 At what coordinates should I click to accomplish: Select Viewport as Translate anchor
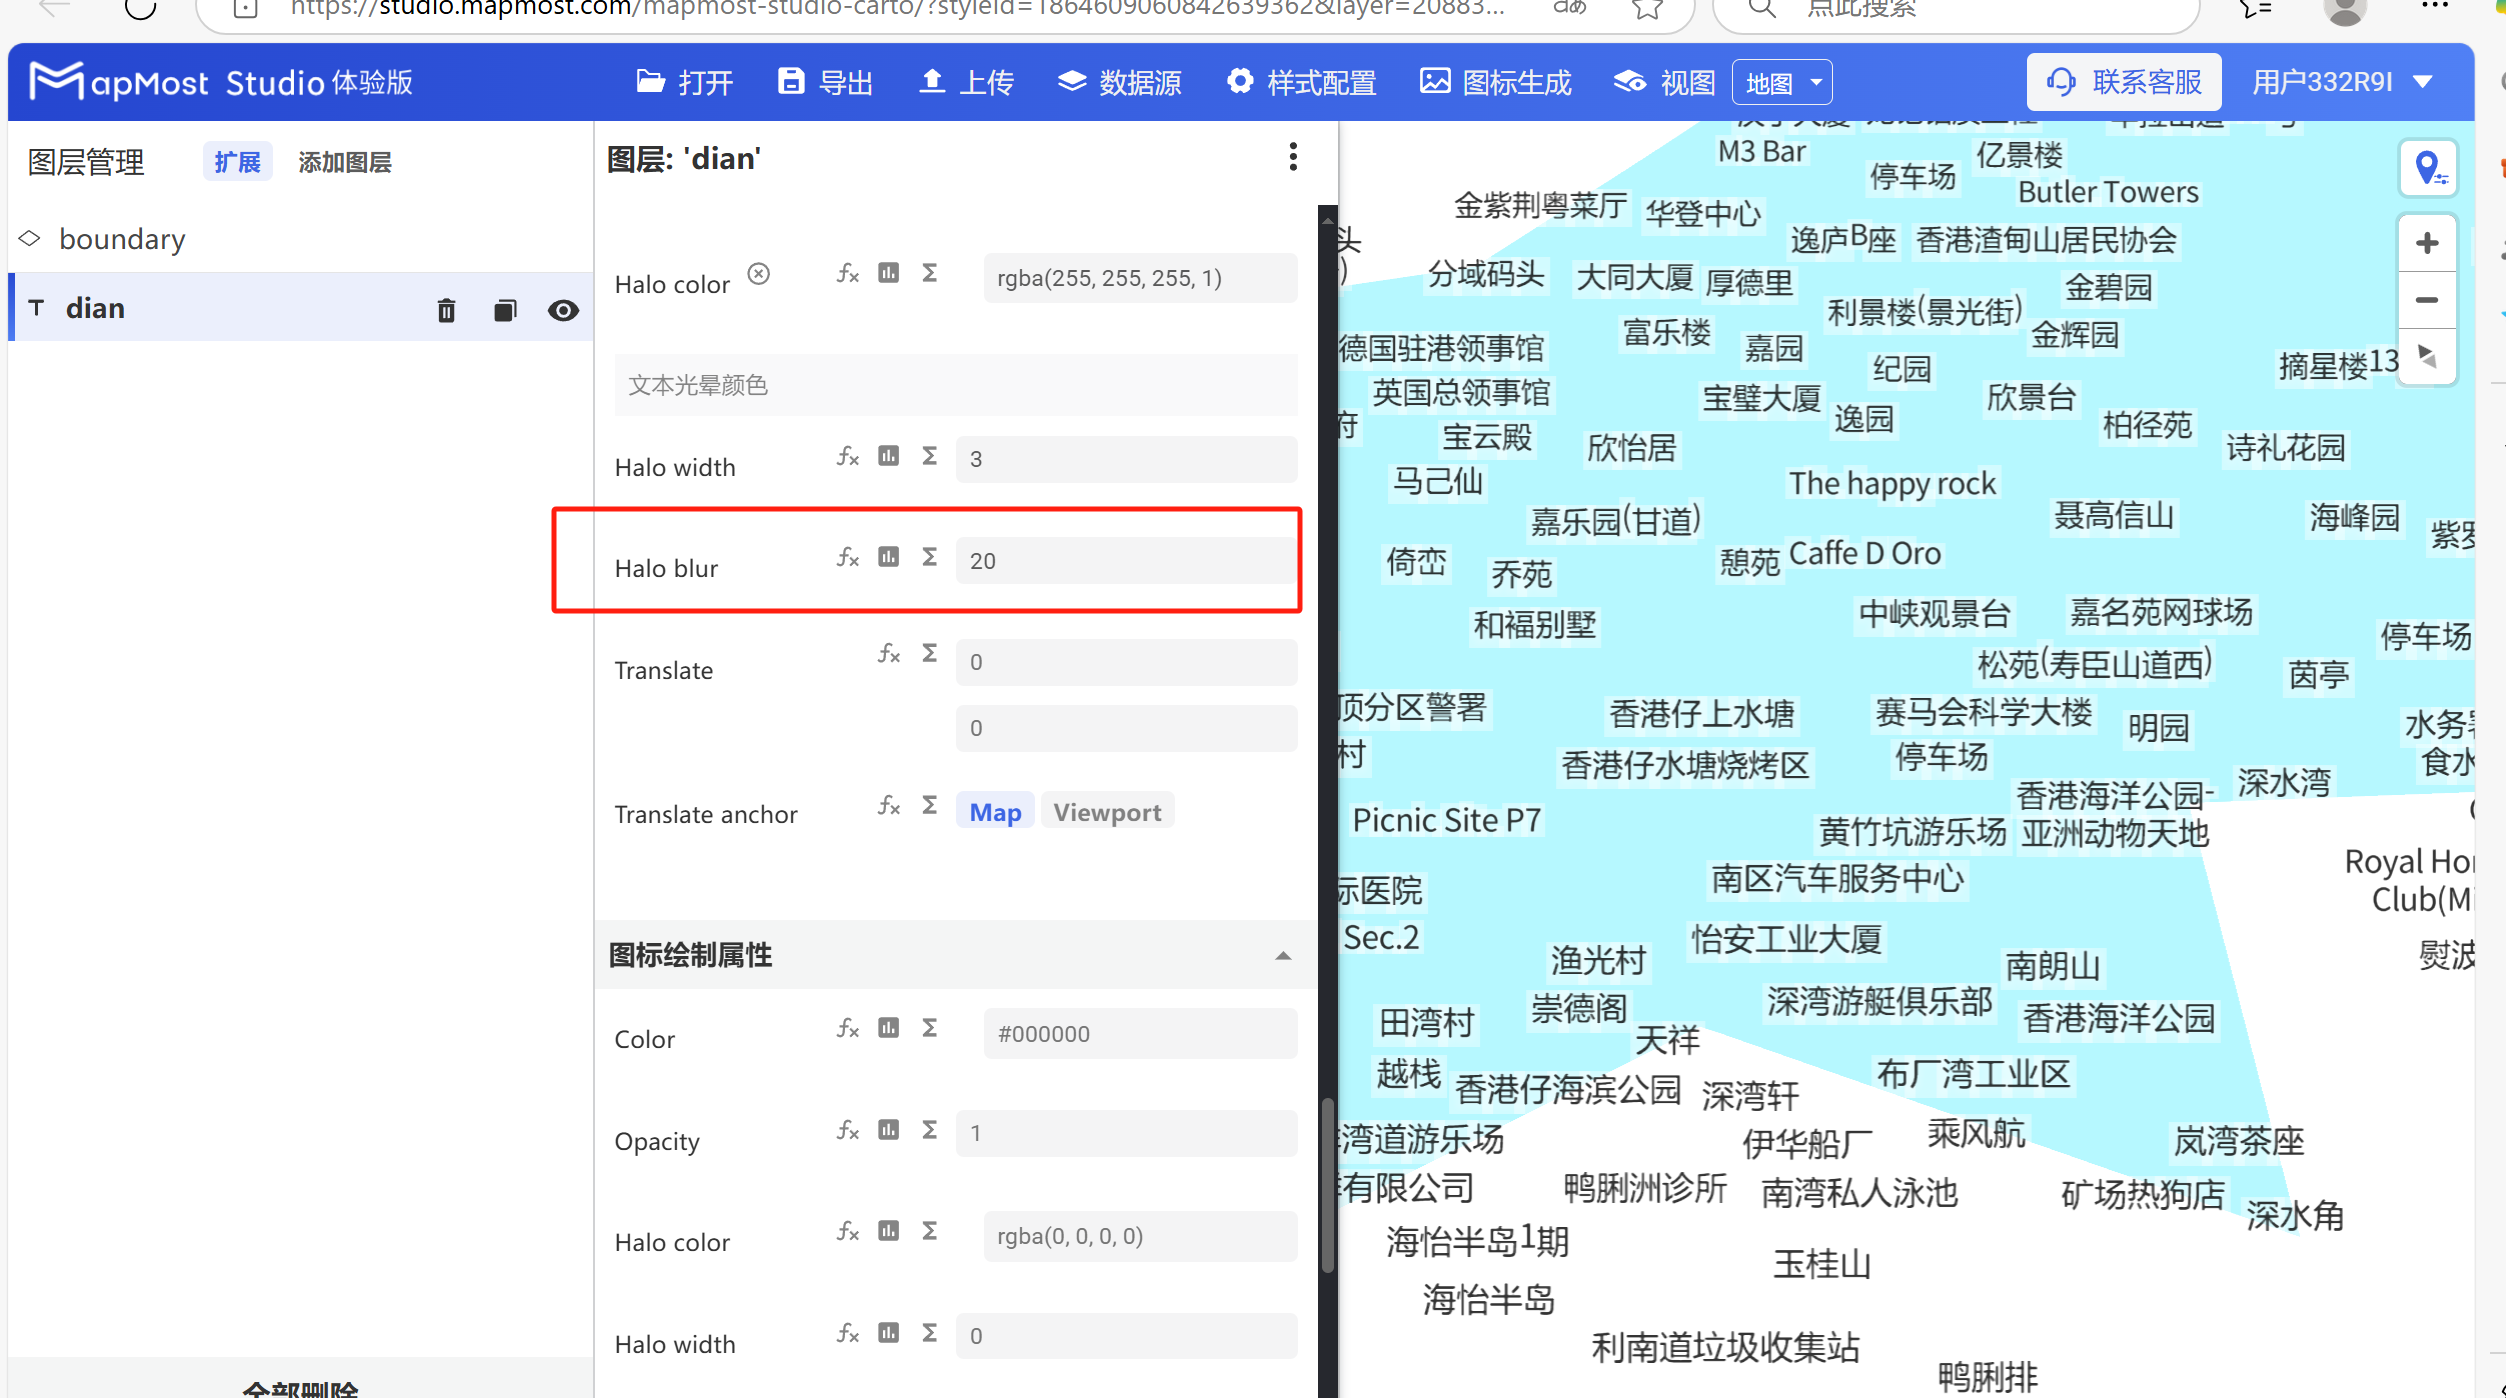coord(1106,811)
